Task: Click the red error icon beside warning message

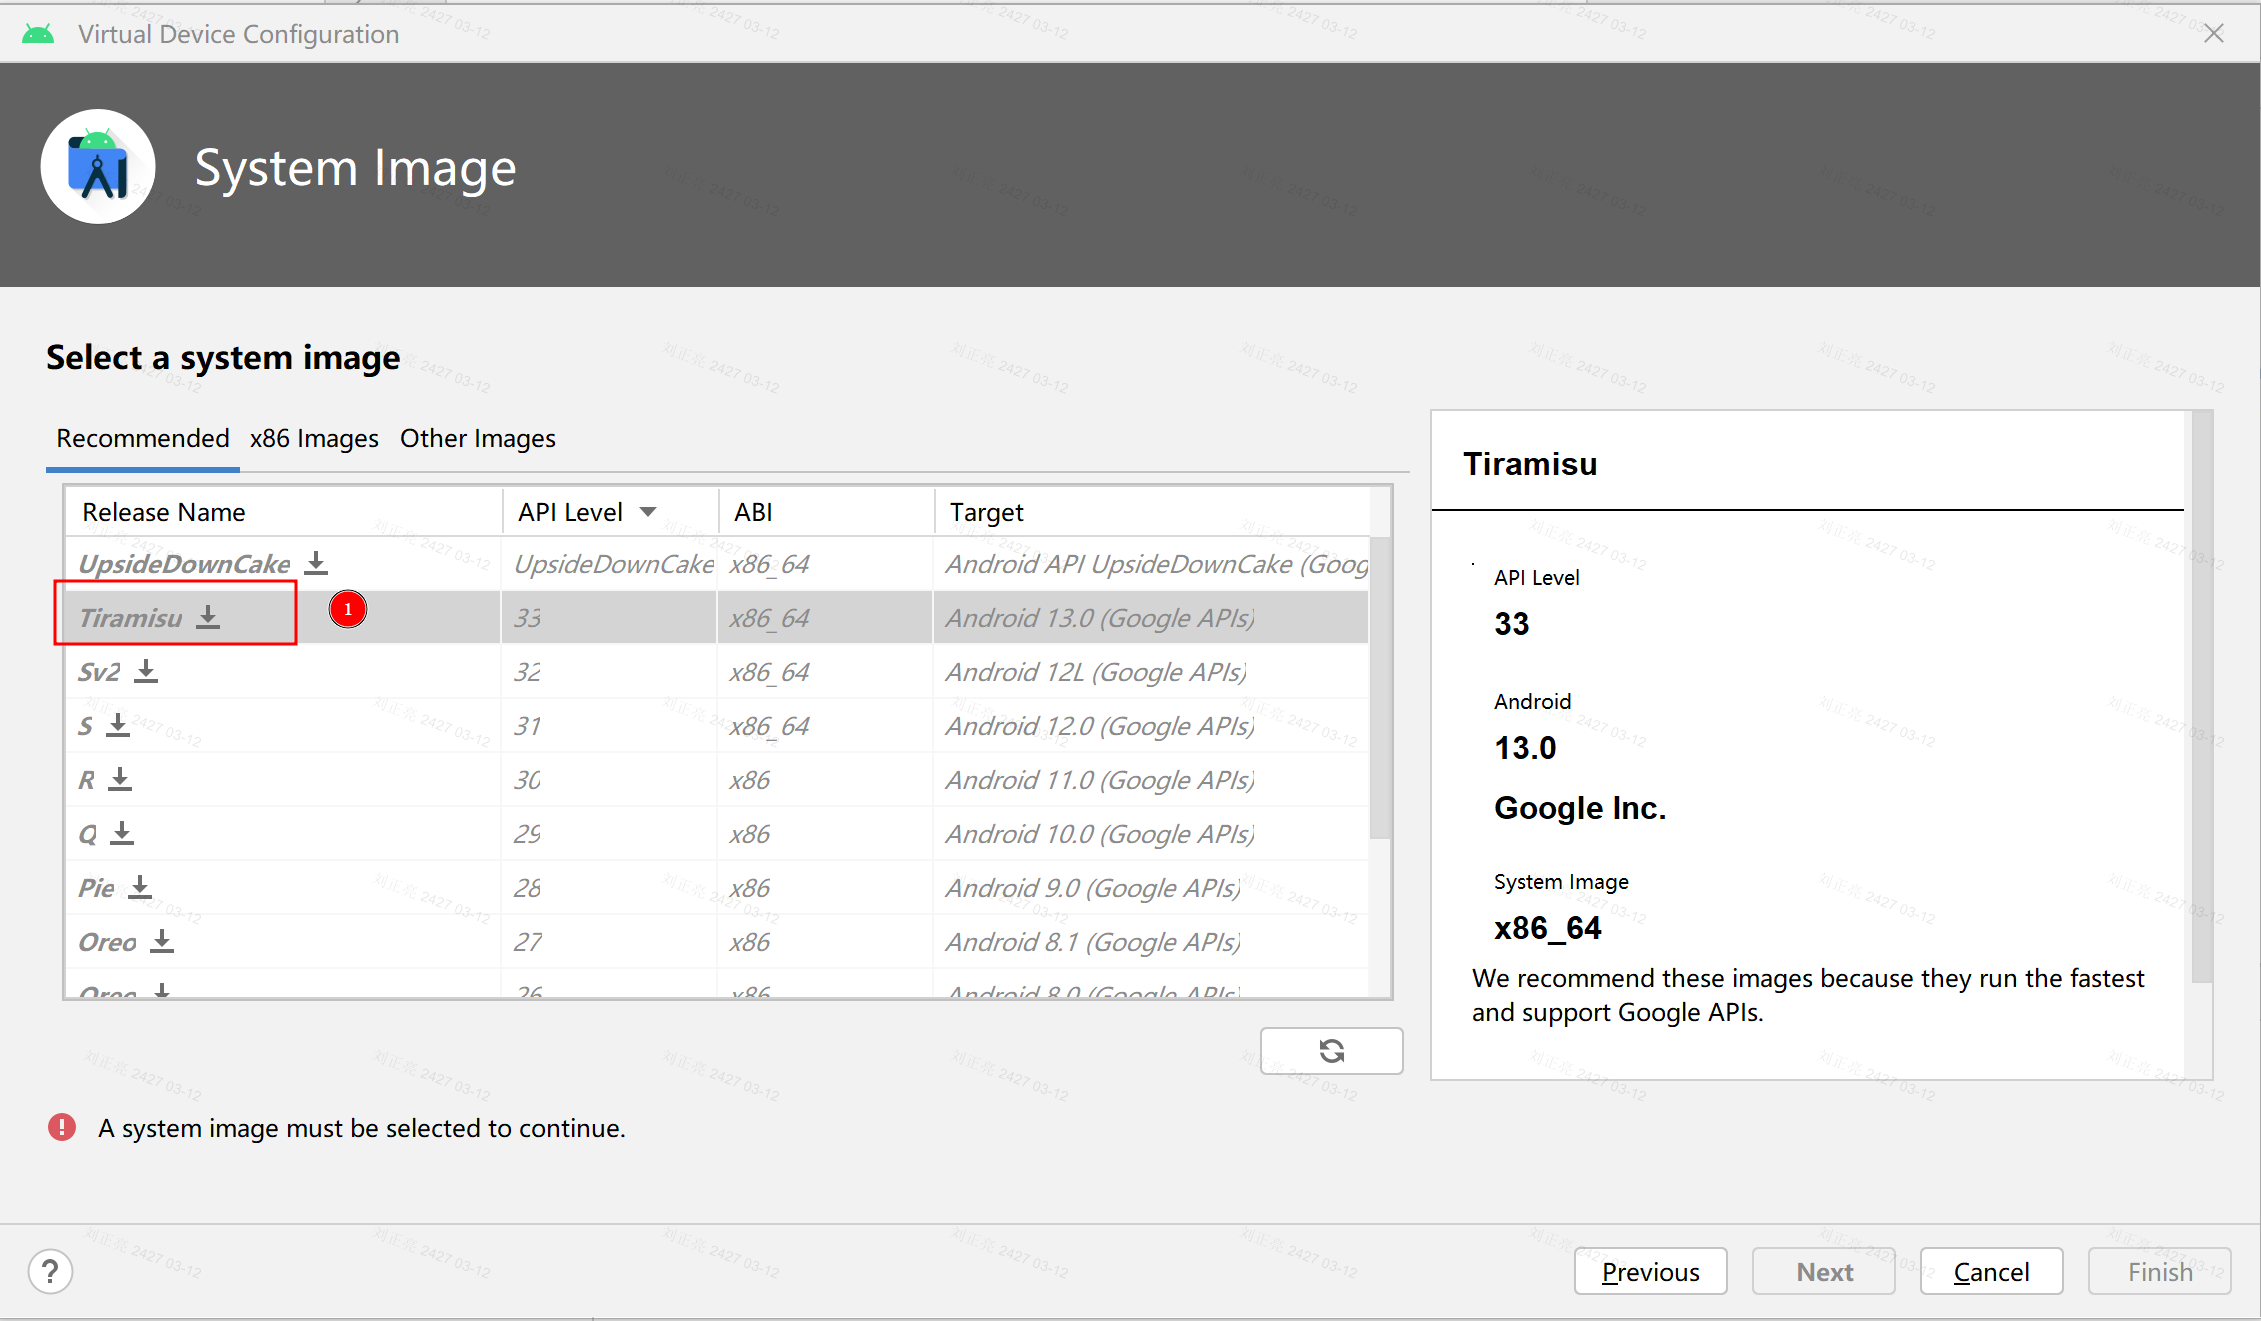Action: (62, 1127)
